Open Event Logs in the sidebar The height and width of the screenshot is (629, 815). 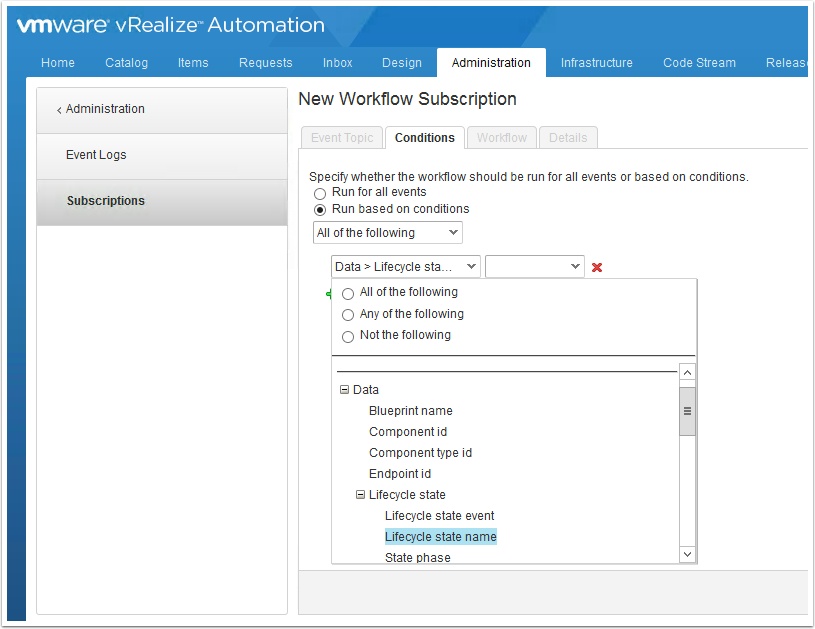pos(162,155)
